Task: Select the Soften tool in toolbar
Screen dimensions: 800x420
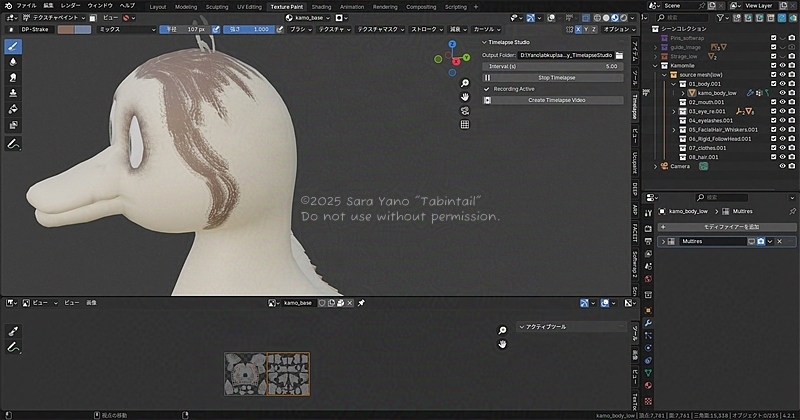Action: click(x=14, y=62)
